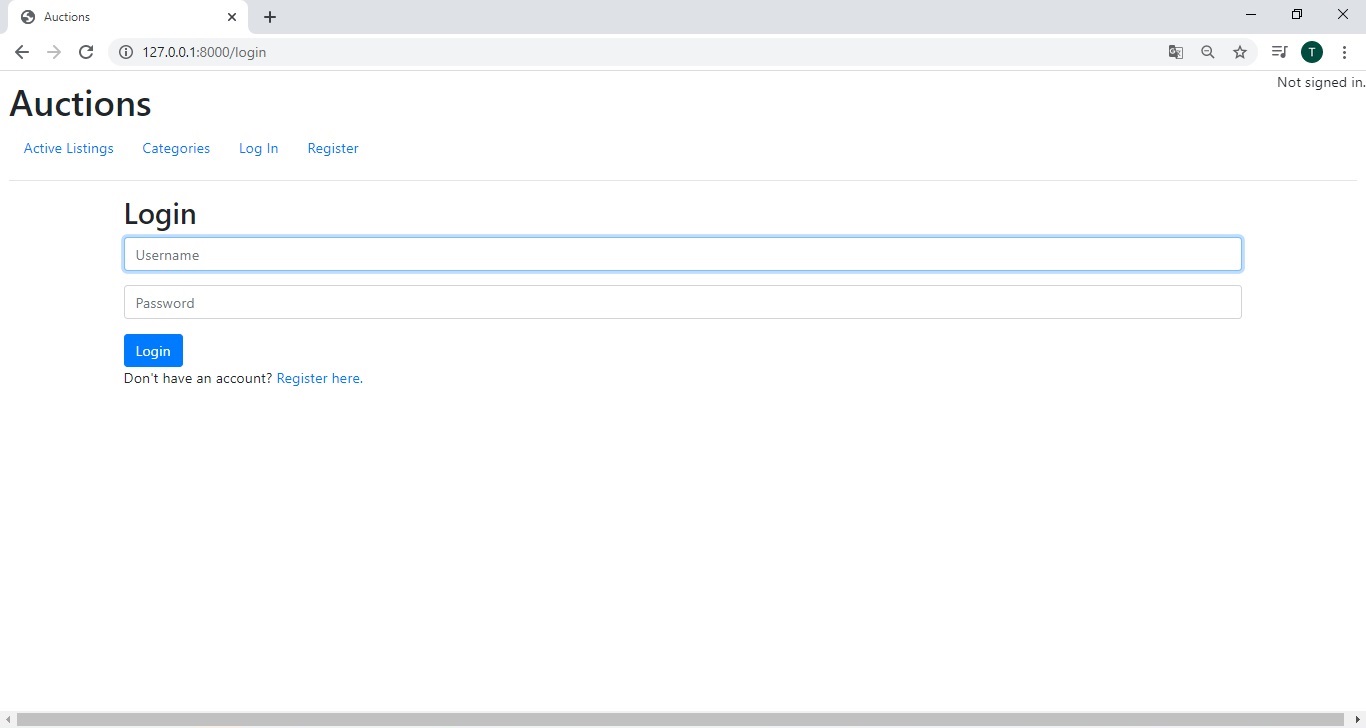Click the horizontal scrollbar at the bottom

(680, 720)
